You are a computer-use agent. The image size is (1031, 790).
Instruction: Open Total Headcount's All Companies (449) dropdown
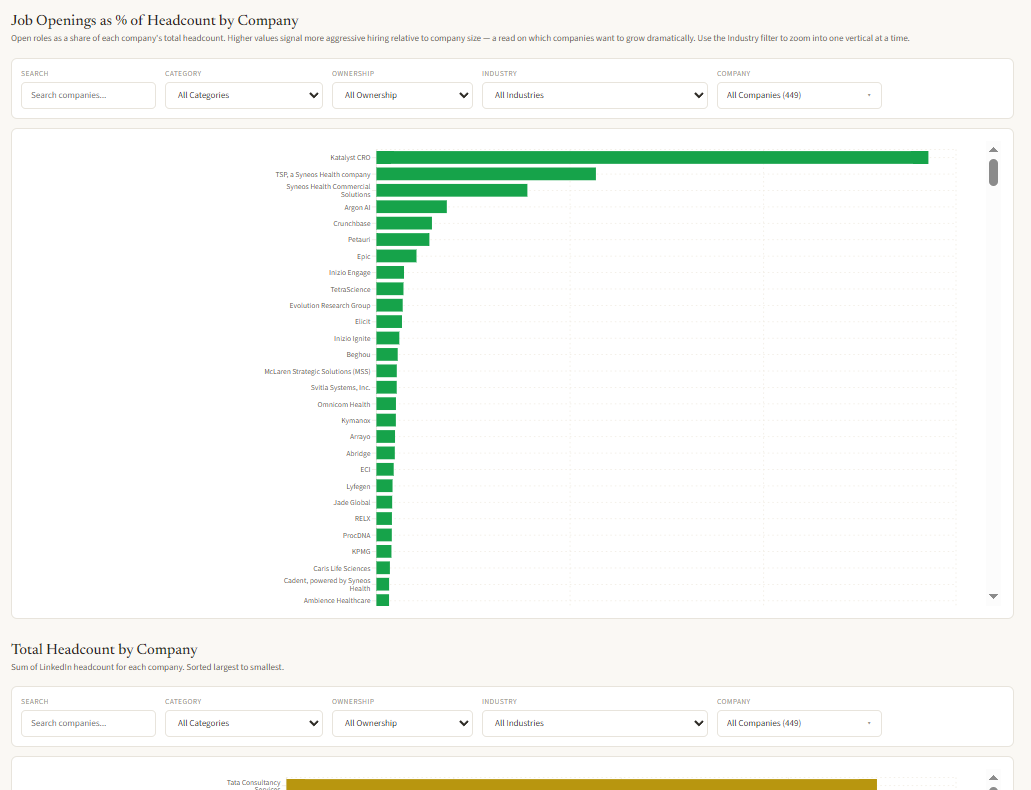point(799,723)
